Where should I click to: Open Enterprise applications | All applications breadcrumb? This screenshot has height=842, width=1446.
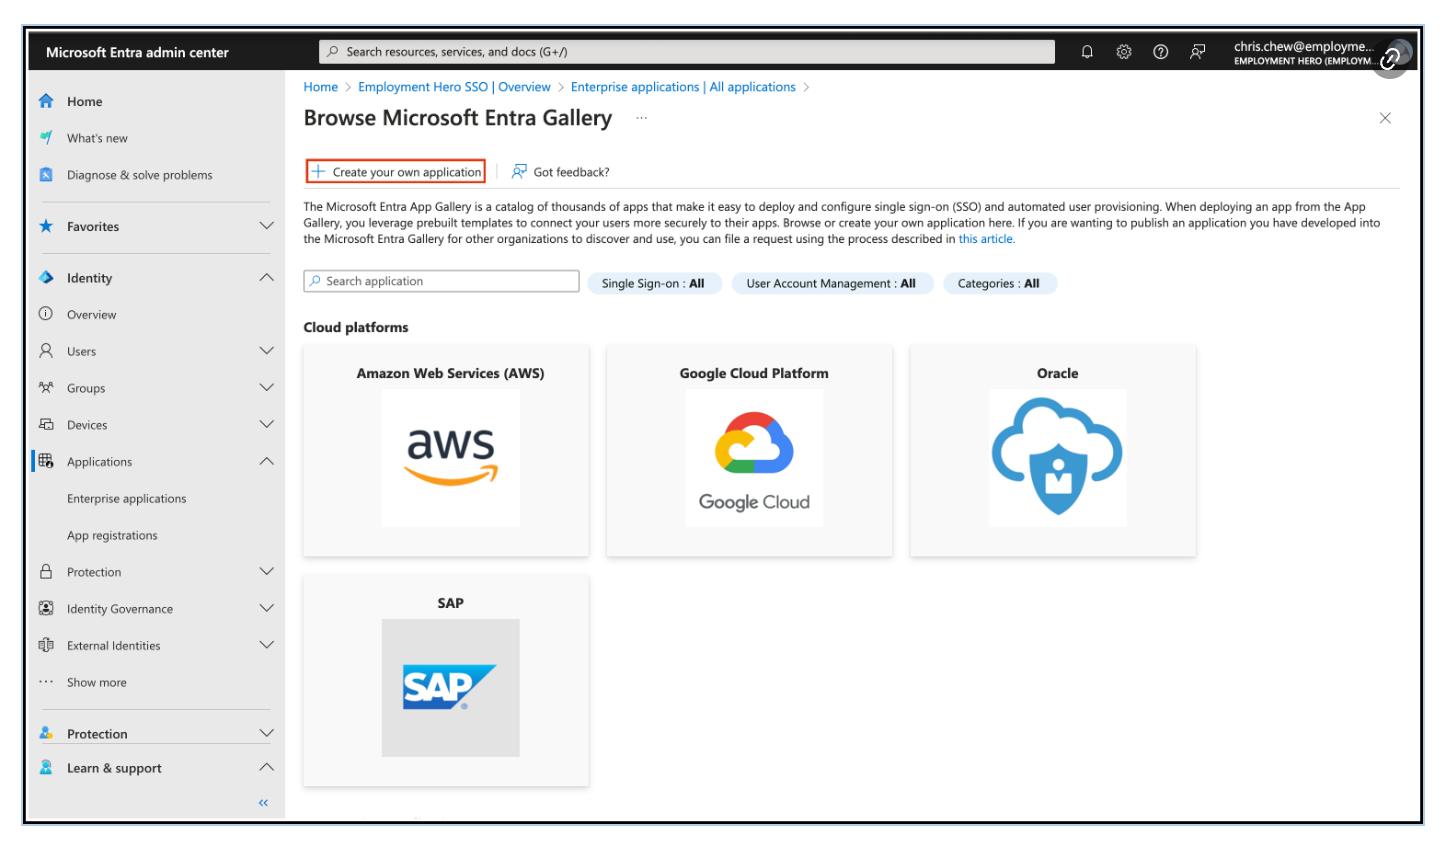tap(683, 87)
